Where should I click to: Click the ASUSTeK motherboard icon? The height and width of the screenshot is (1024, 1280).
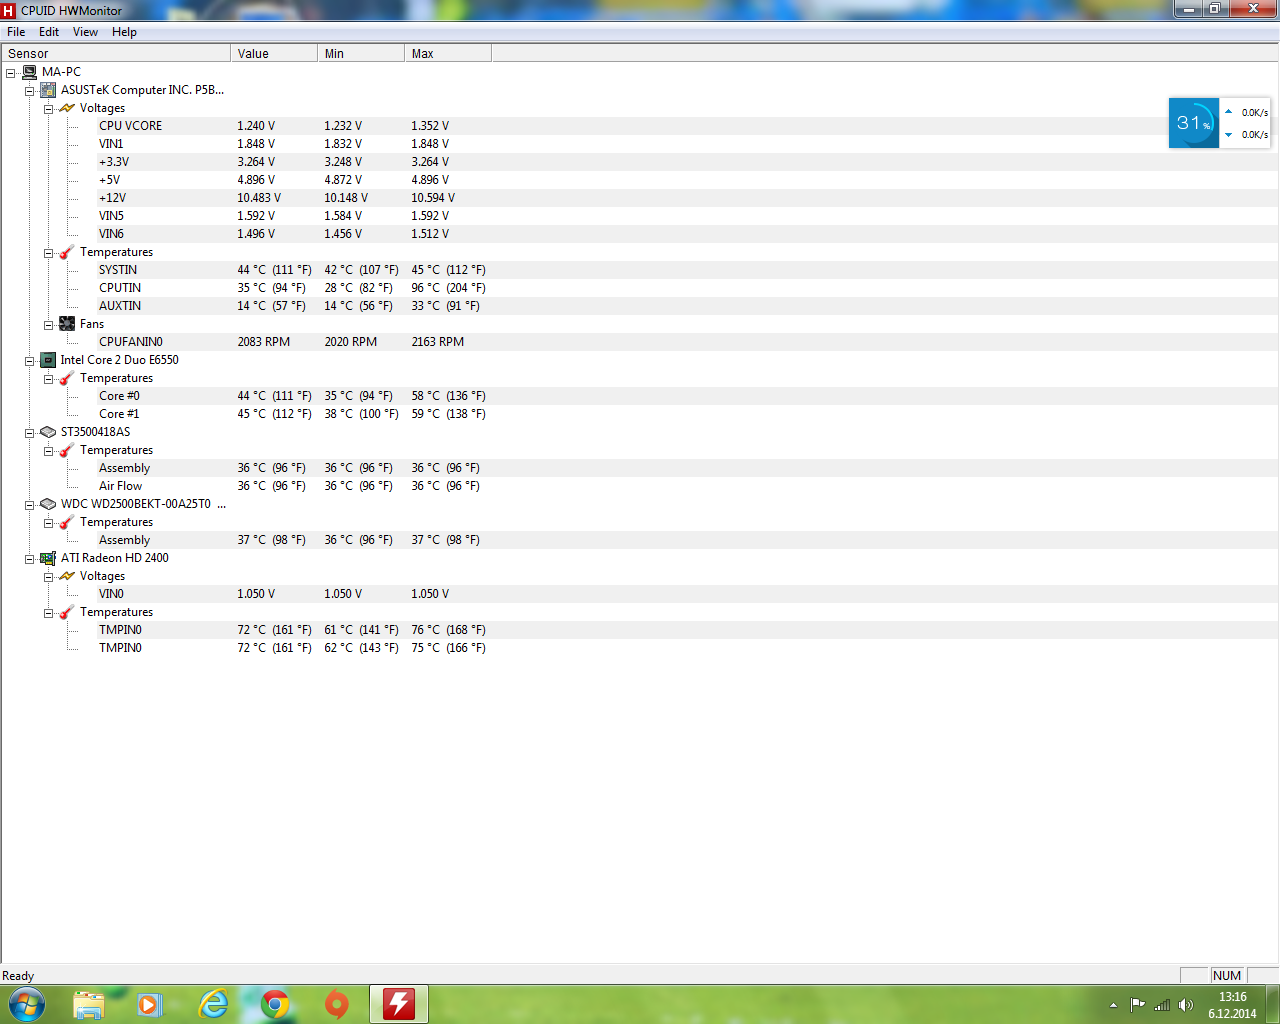tap(48, 90)
